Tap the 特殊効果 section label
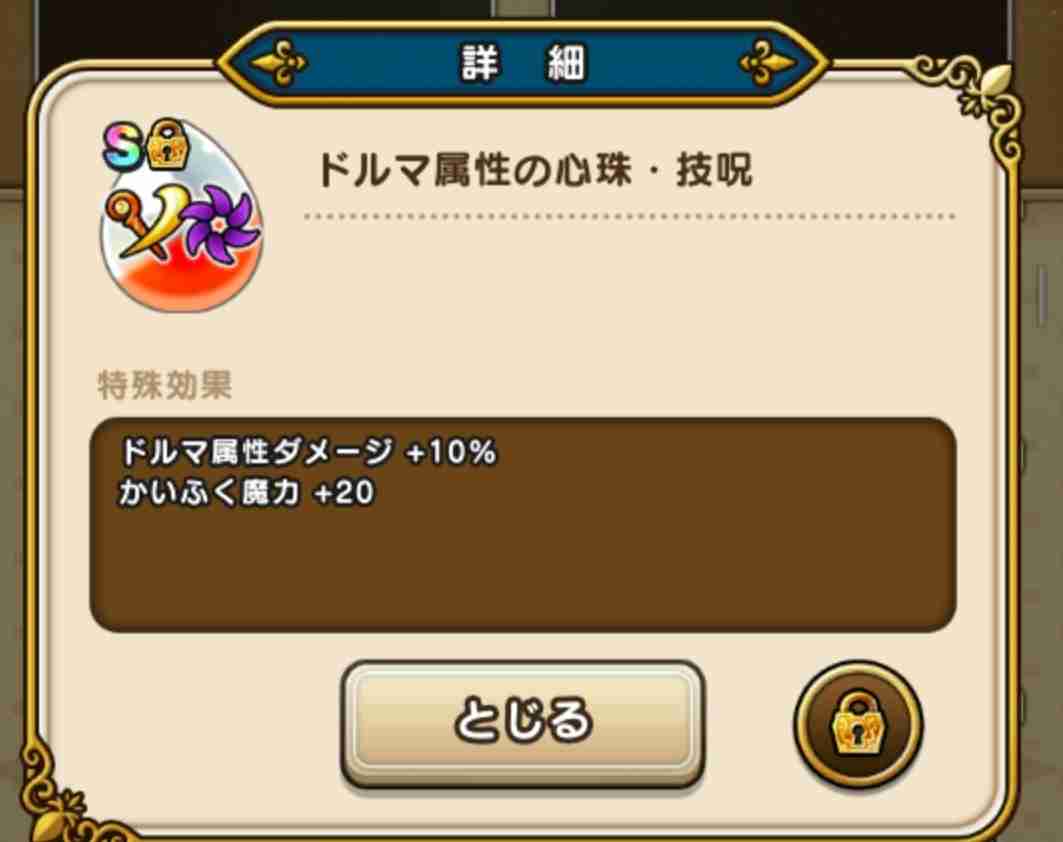This screenshot has height=842, width=1063. click(165, 385)
